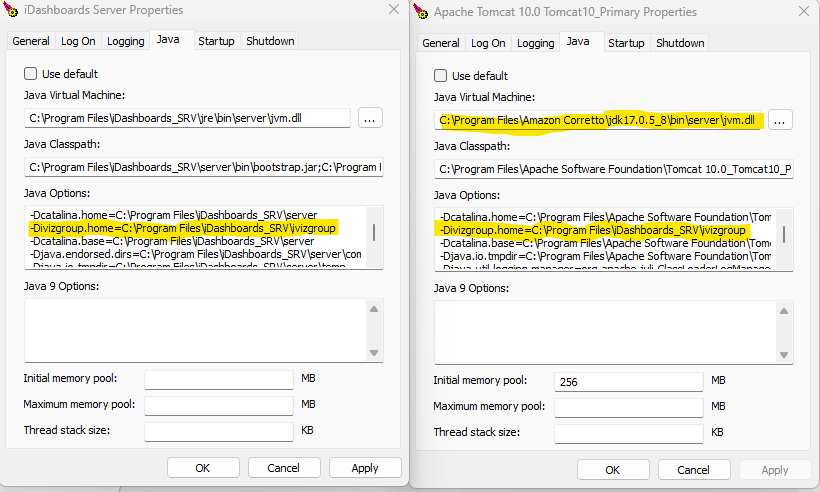Viewport: 820px width, 492px height.
Task: Open Logging tab in Apache Tomcat window
Action: tap(536, 43)
